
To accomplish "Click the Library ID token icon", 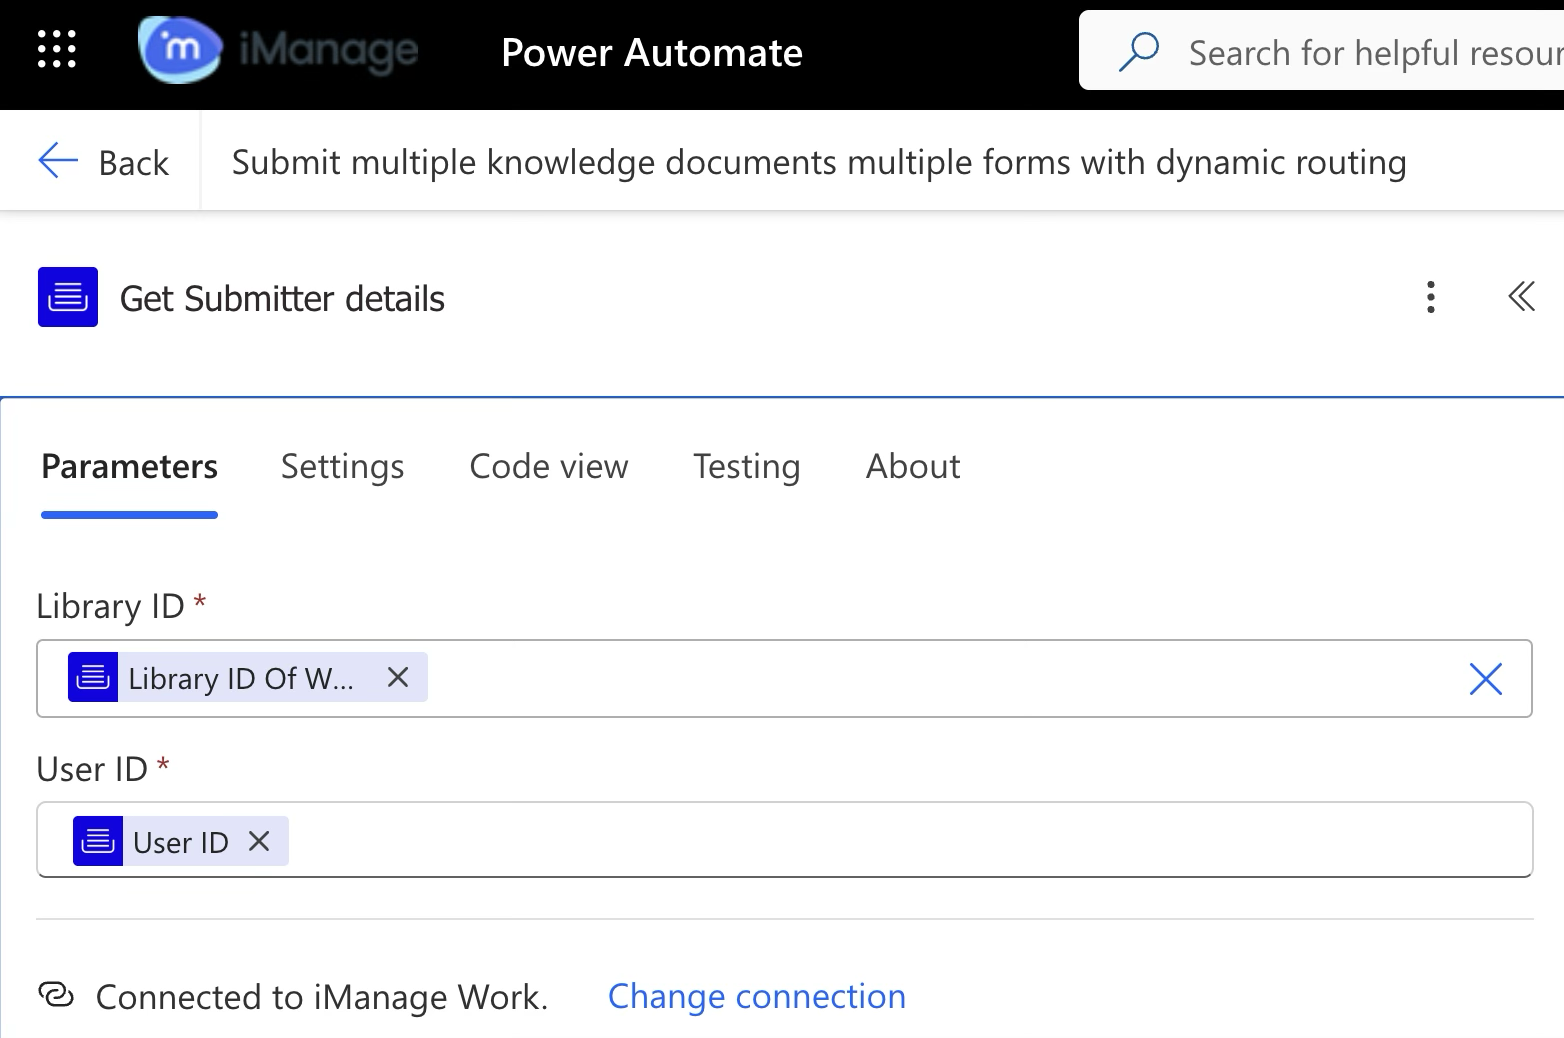I will [x=93, y=677].
